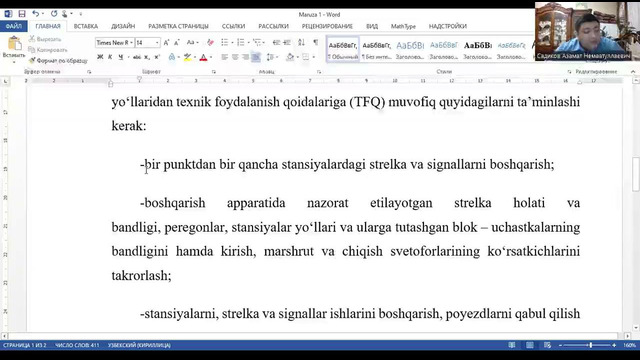Toggle italic formatting (К)
Image resolution: width=640 pixels, height=360 pixels.
(x=110, y=57)
